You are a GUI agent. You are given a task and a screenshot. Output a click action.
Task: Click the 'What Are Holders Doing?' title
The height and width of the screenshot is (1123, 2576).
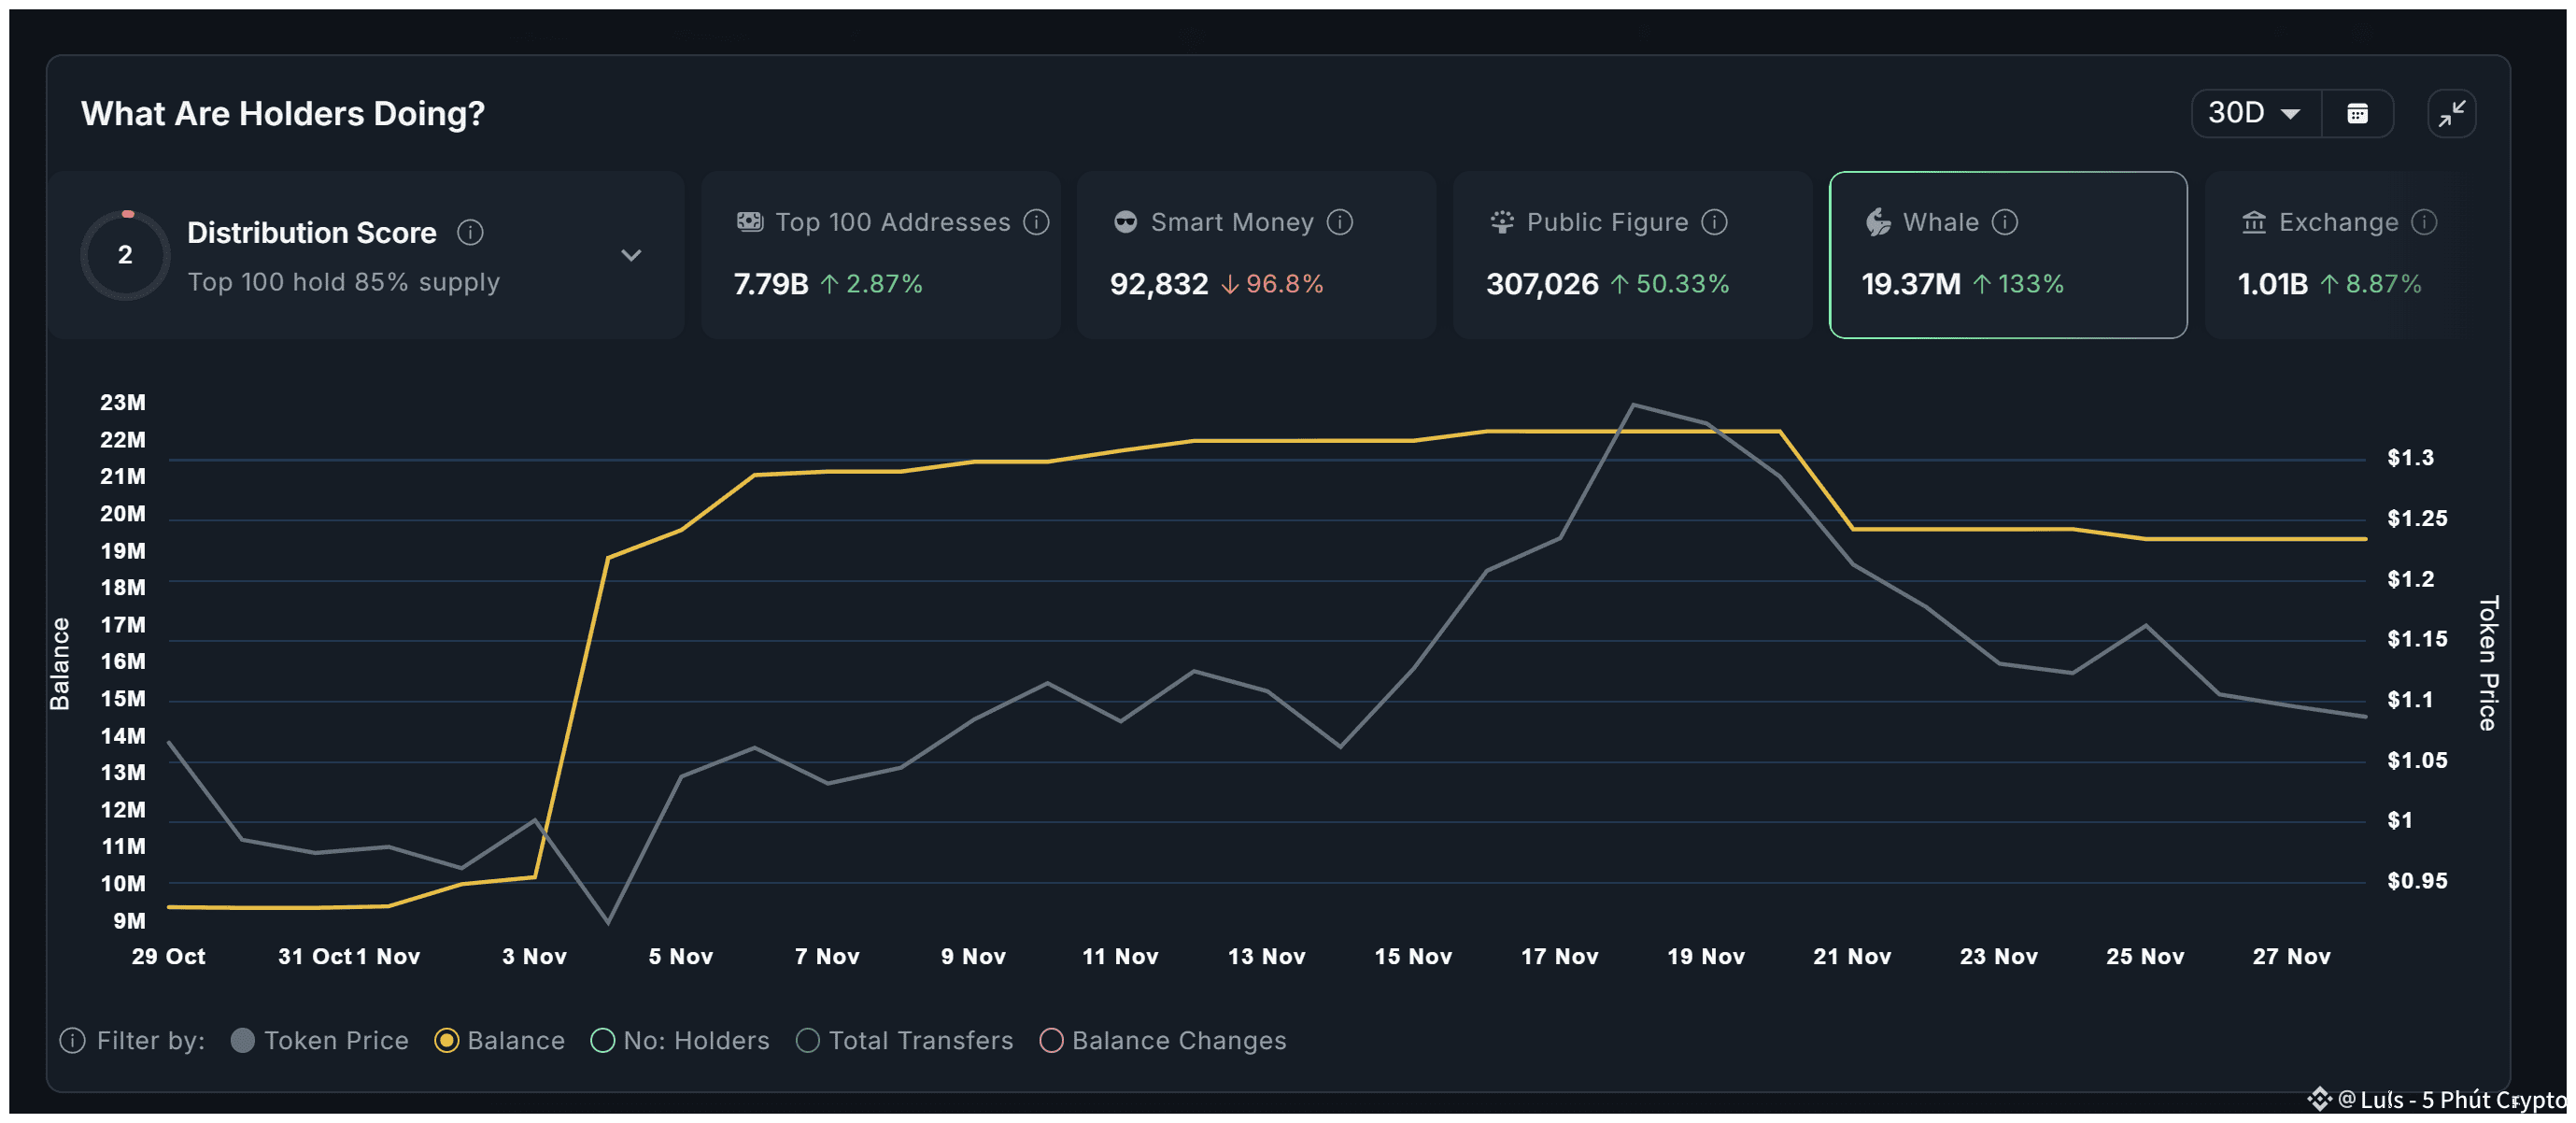[x=283, y=113]
